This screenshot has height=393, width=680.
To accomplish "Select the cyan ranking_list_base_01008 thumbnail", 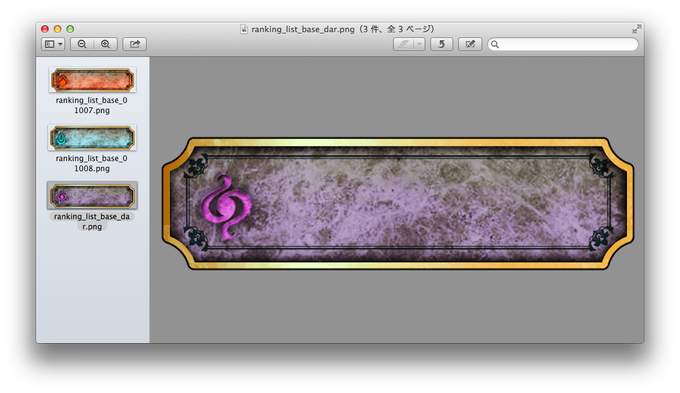I will (x=92, y=138).
